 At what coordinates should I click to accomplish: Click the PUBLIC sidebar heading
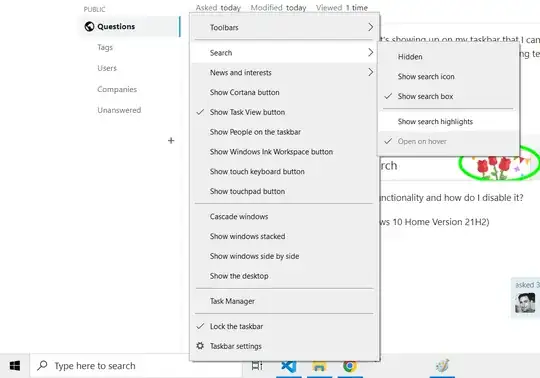94,9
